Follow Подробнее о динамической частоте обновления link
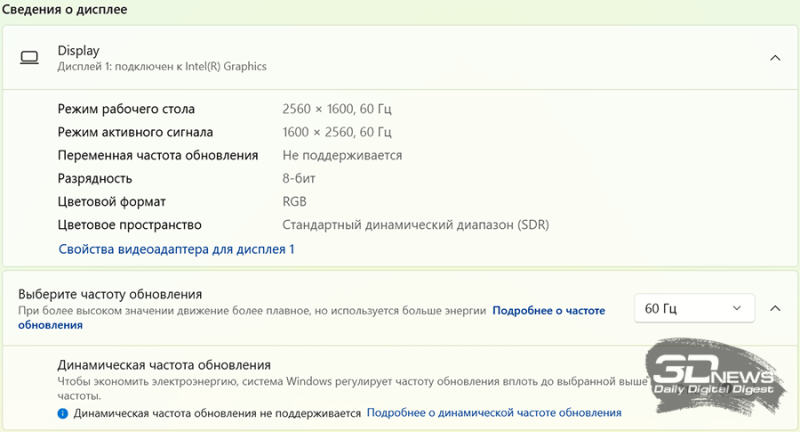The width and height of the screenshot is (800, 432). [494, 413]
